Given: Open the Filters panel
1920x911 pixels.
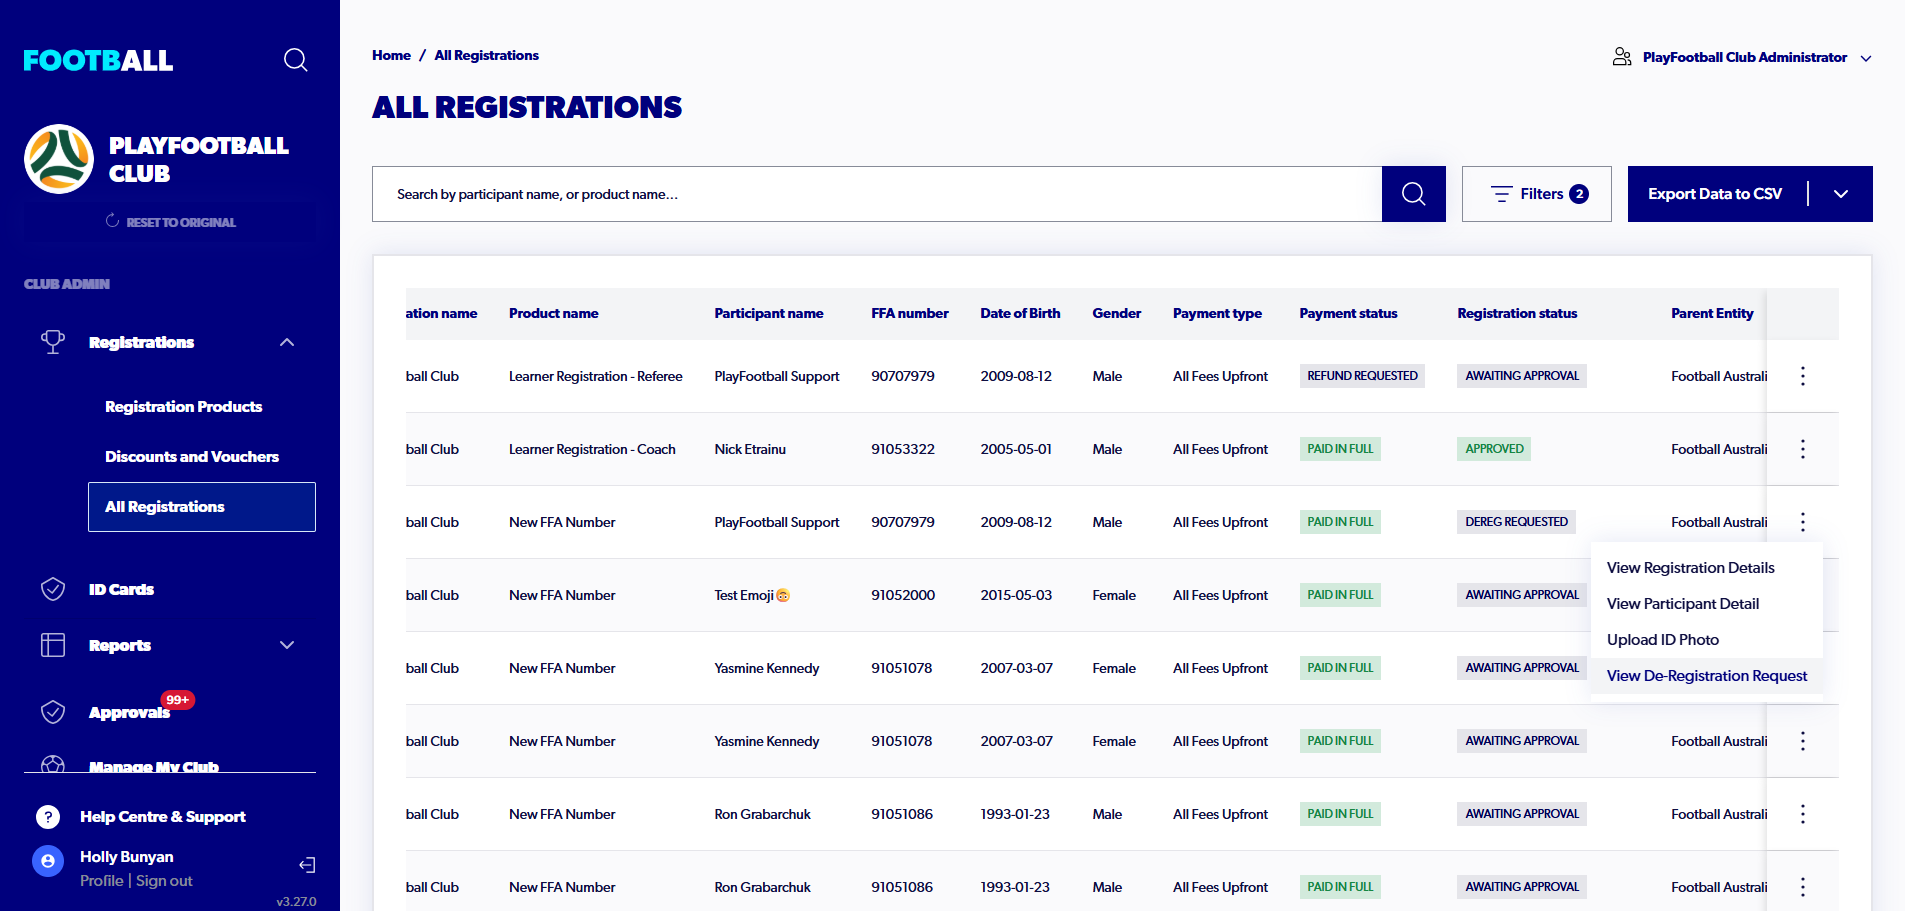Looking at the screenshot, I should (1537, 194).
